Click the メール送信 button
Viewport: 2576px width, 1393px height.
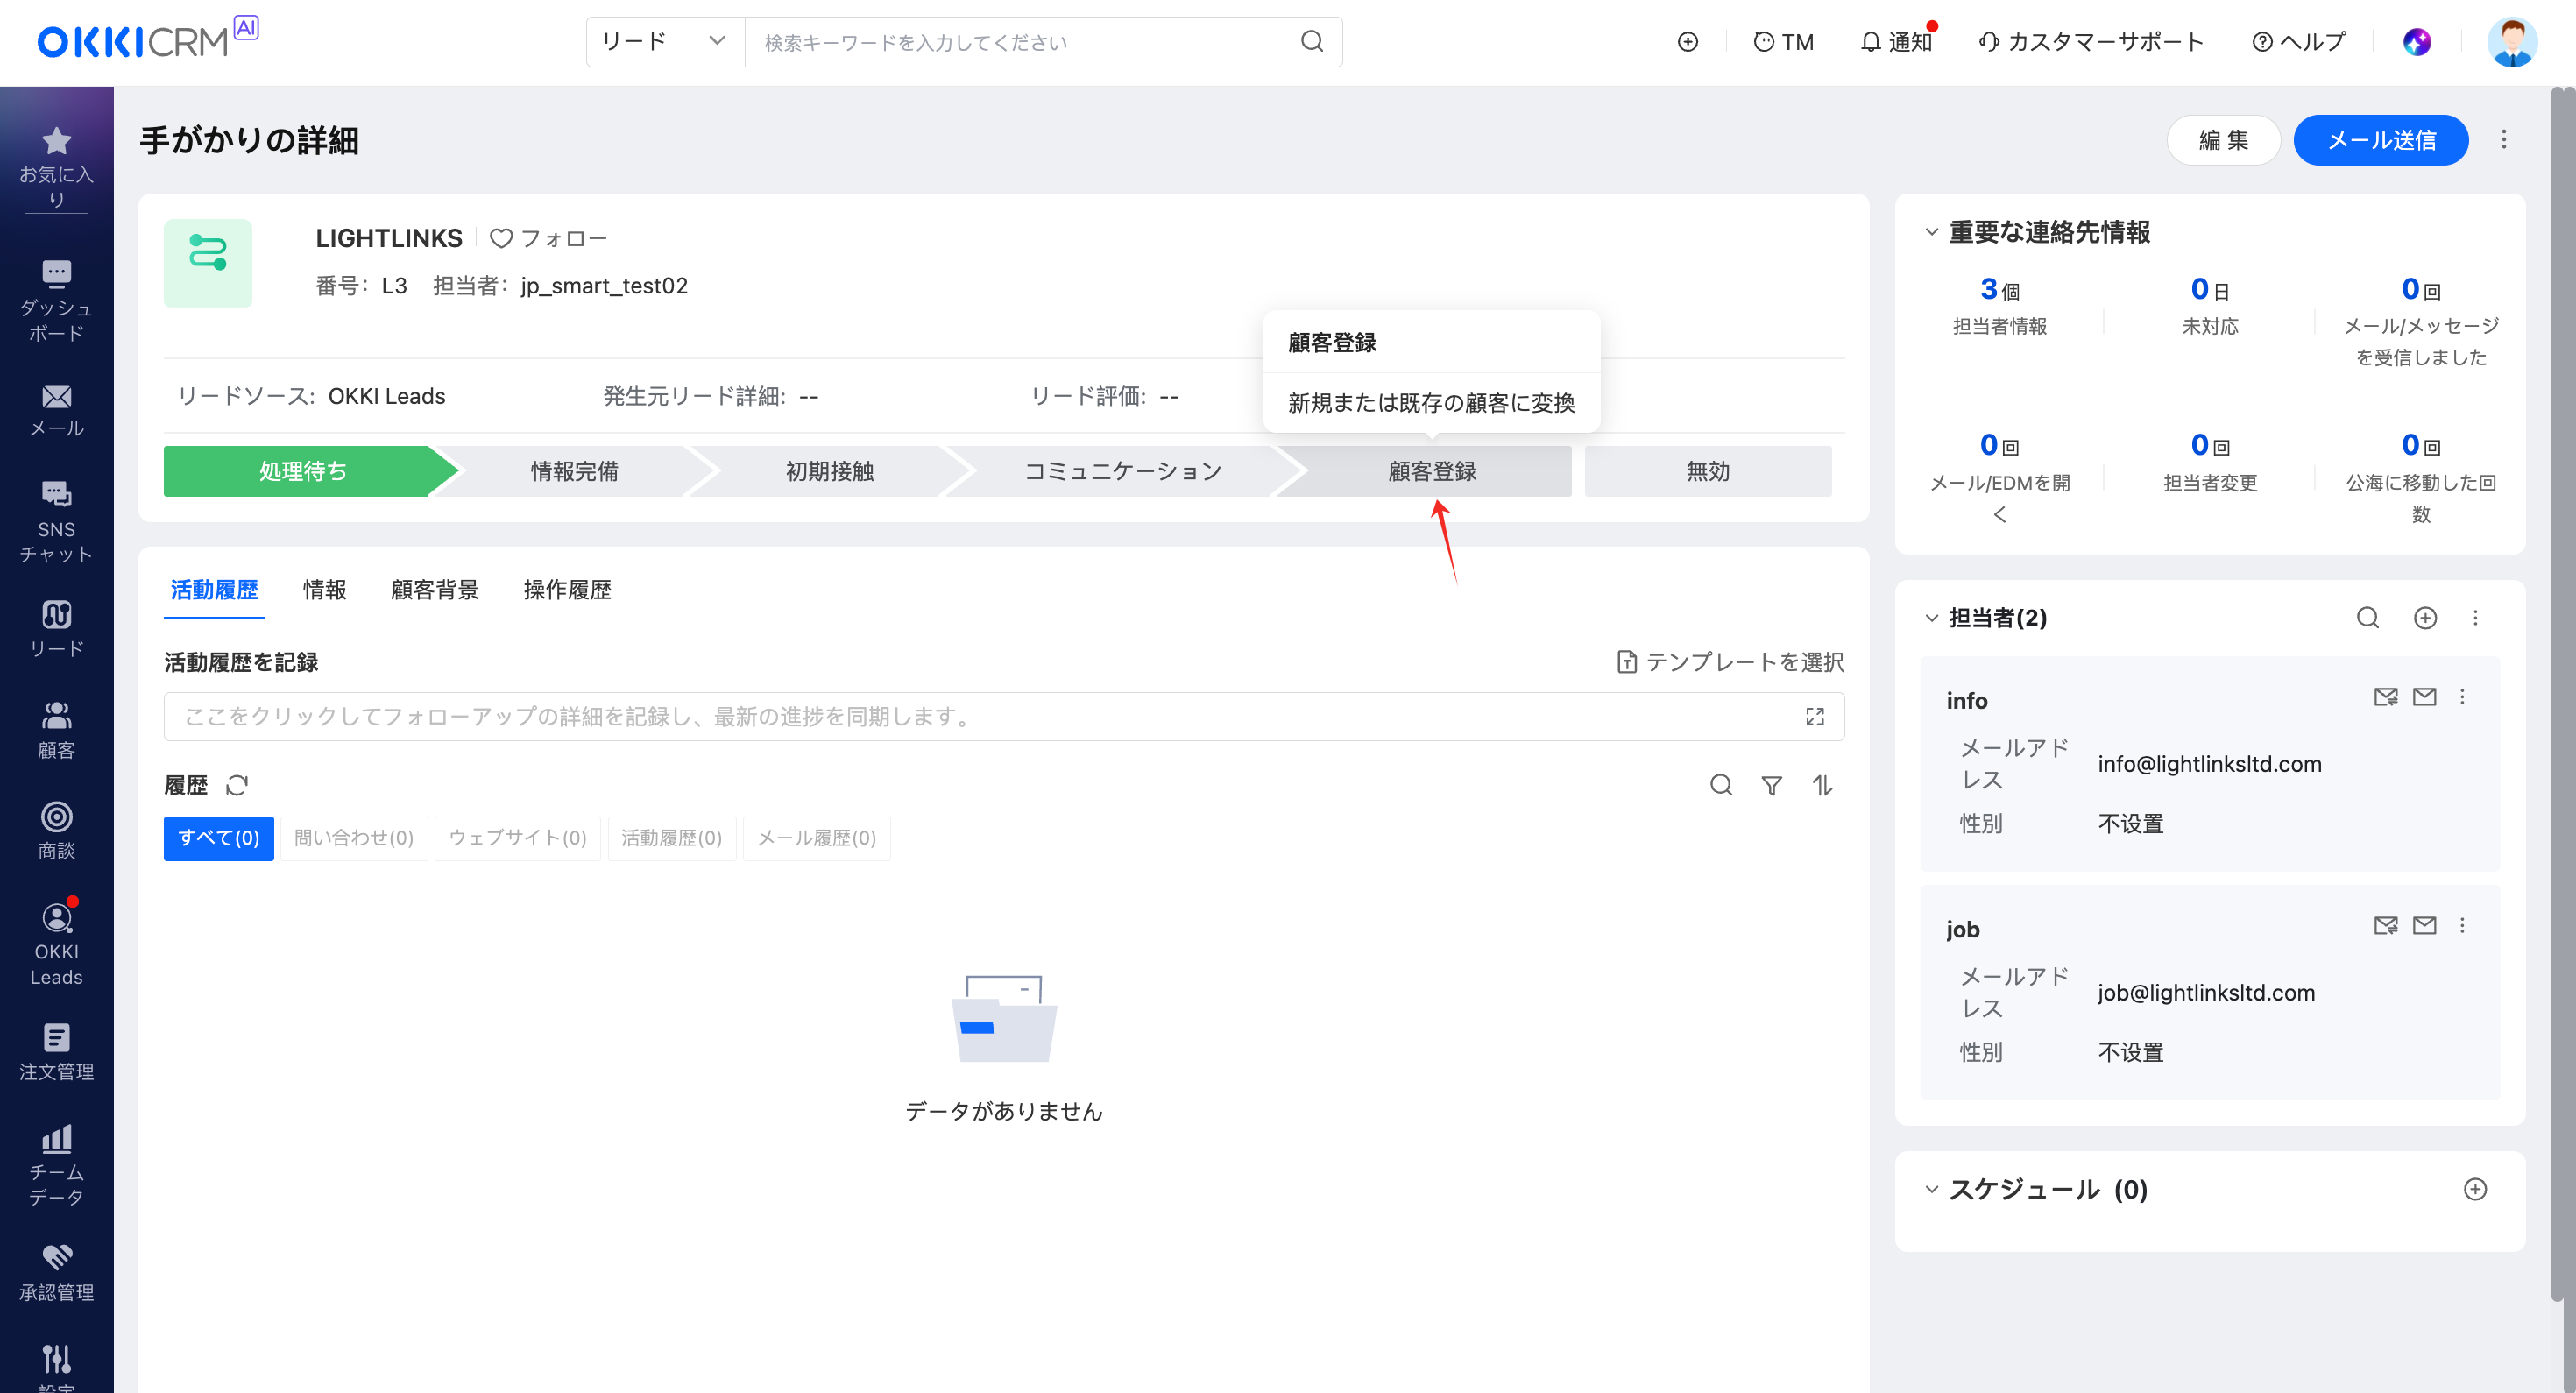[2380, 139]
